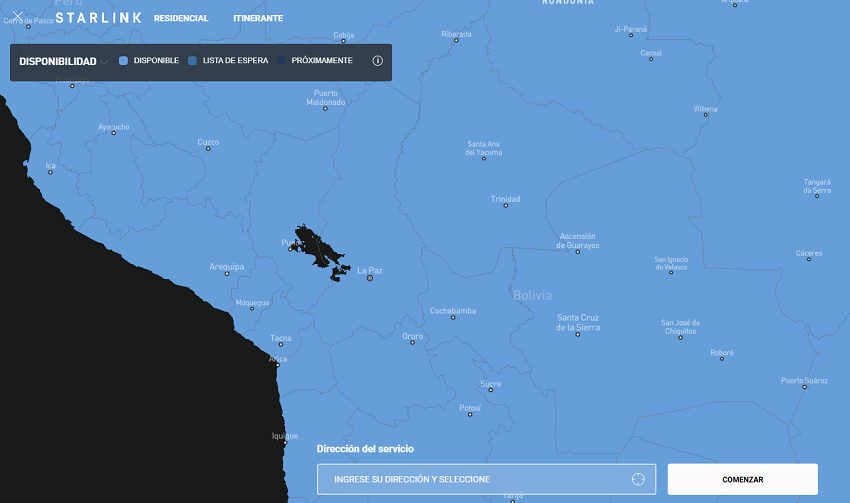Click the Lista de Espera legend swatch
This screenshot has height=503, width=850.
click(192, 61)
